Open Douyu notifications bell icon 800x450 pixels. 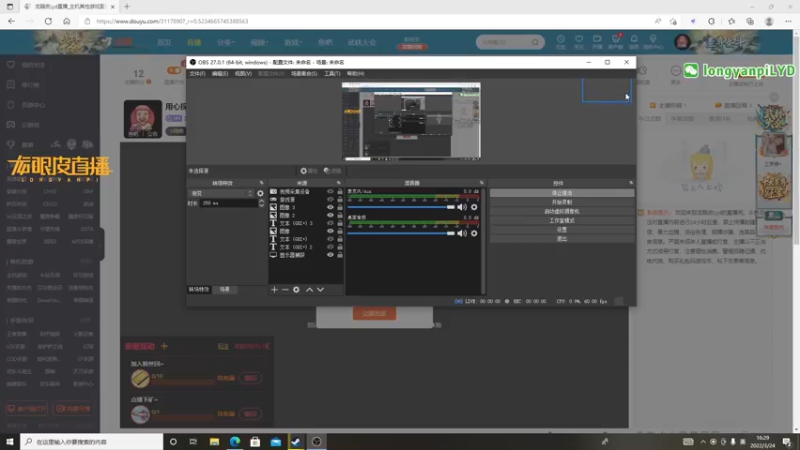634,39
